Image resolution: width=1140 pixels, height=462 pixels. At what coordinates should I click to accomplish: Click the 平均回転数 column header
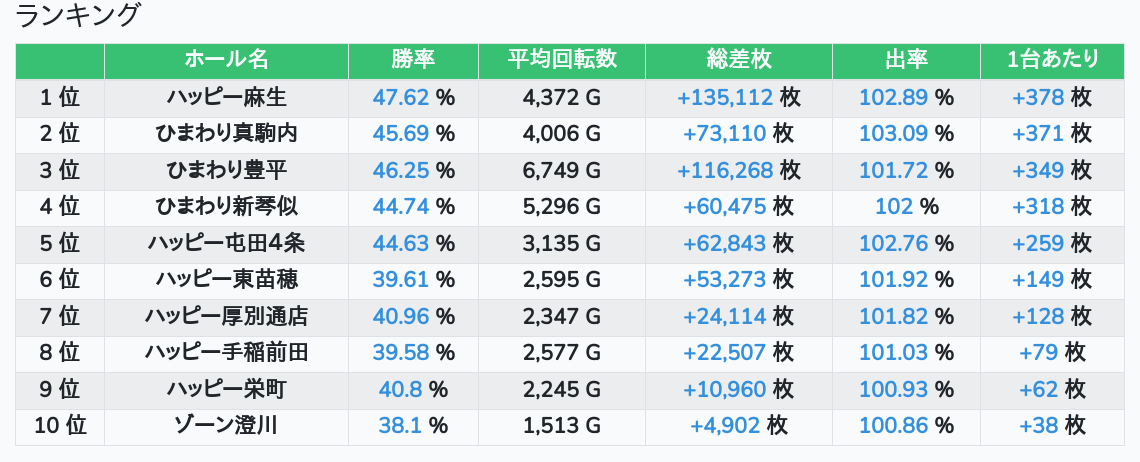[x=561, y=60]
